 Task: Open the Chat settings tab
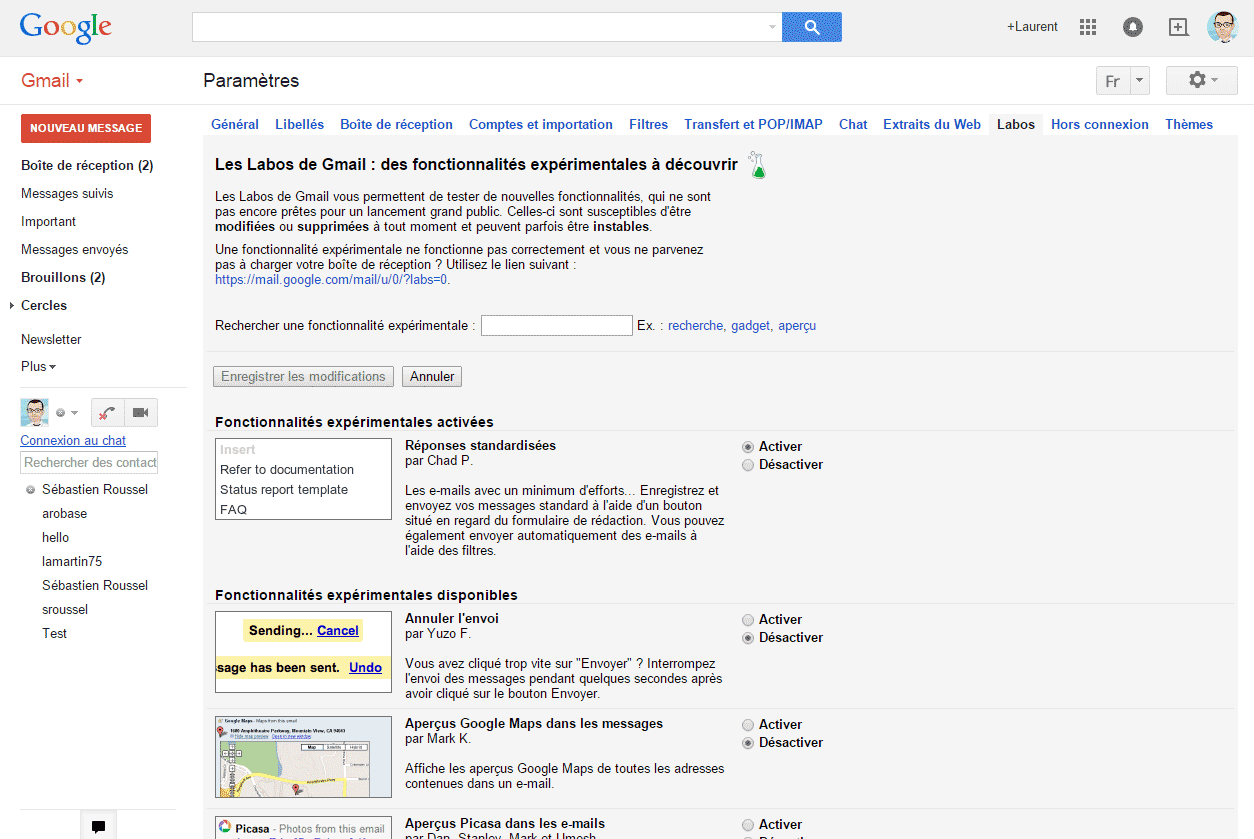tap(853, 125)
